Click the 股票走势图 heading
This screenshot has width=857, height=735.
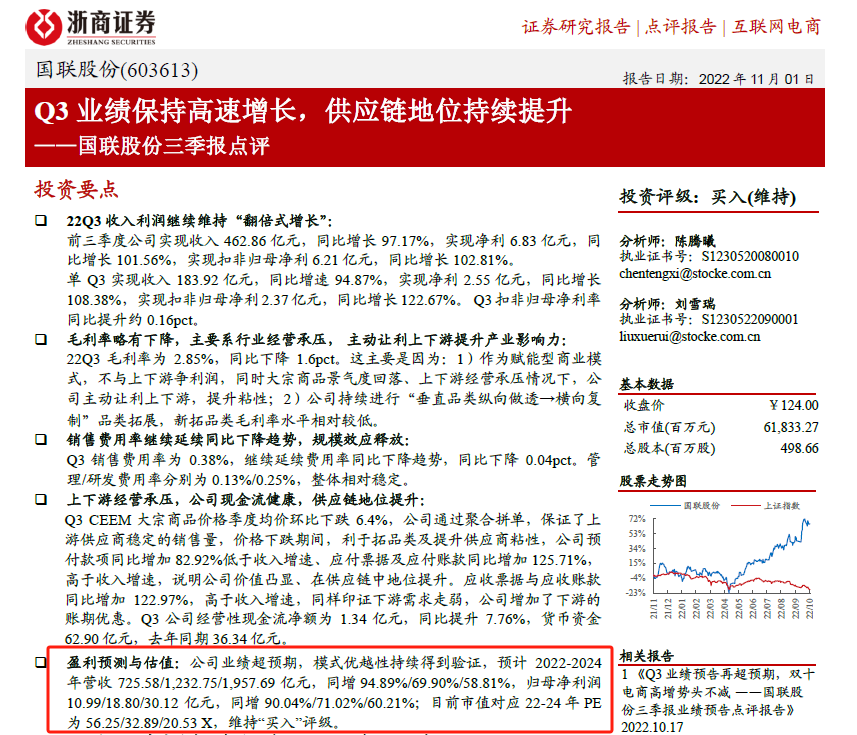pos(653,481)
